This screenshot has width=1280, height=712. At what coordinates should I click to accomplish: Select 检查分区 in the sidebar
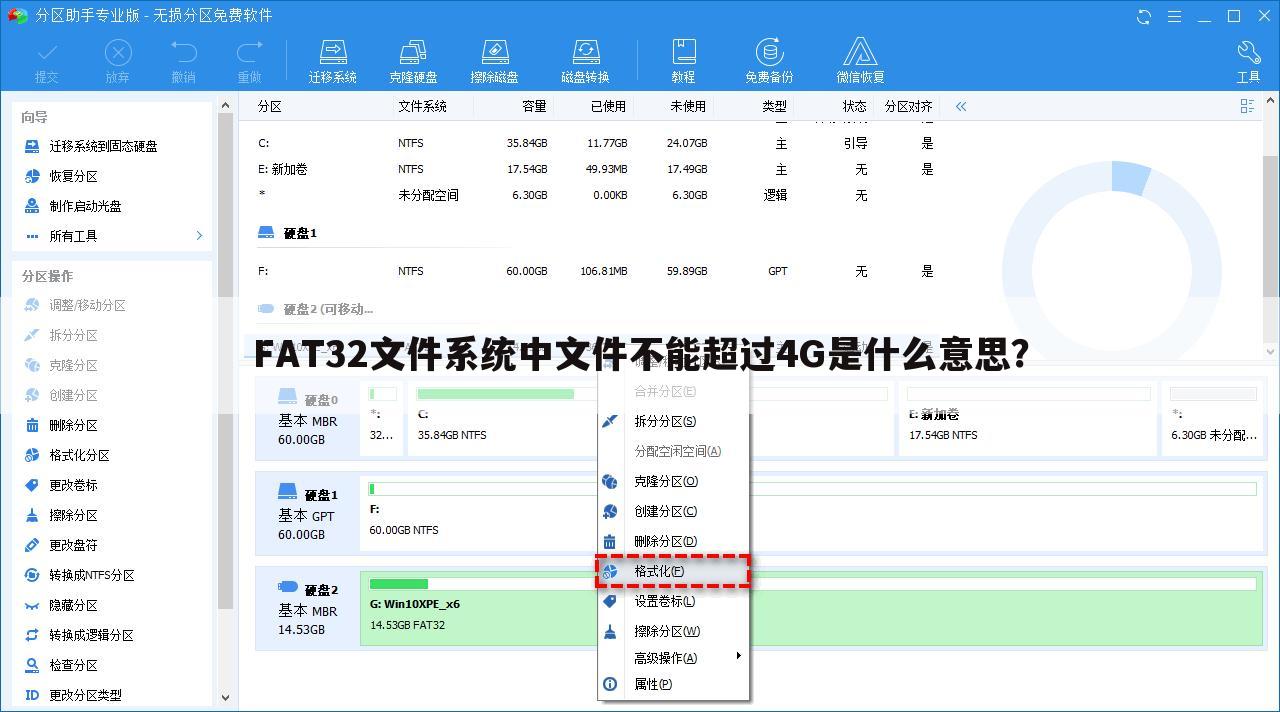point(73,665)
